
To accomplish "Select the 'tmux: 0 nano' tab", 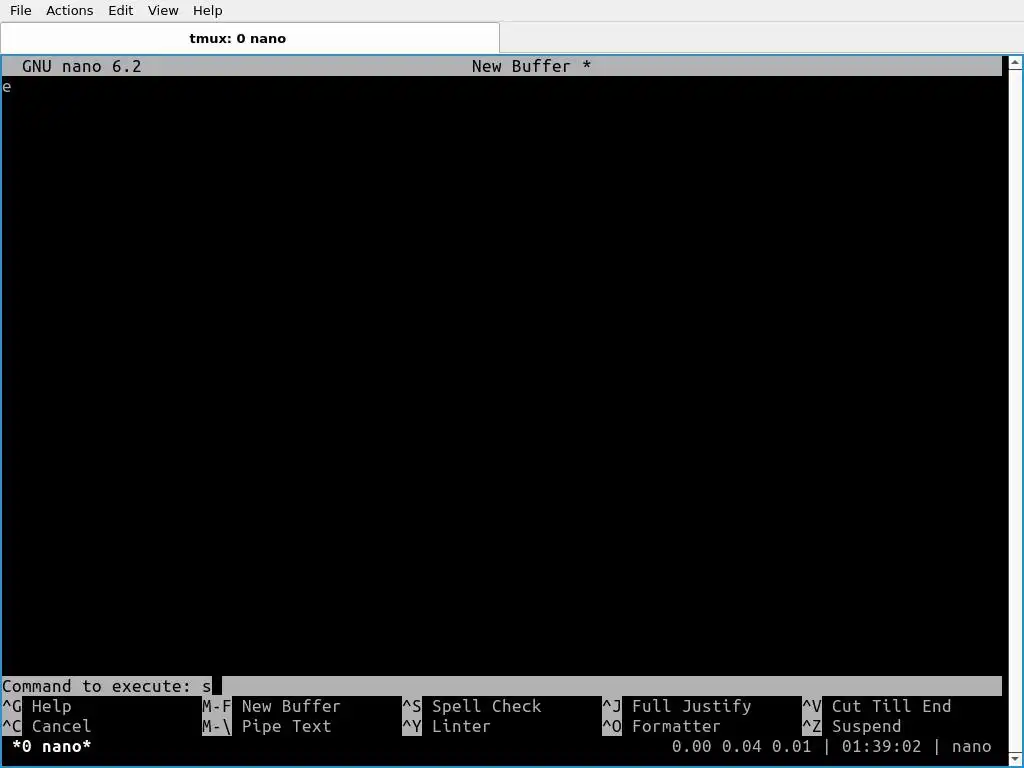I will [250, 39].
